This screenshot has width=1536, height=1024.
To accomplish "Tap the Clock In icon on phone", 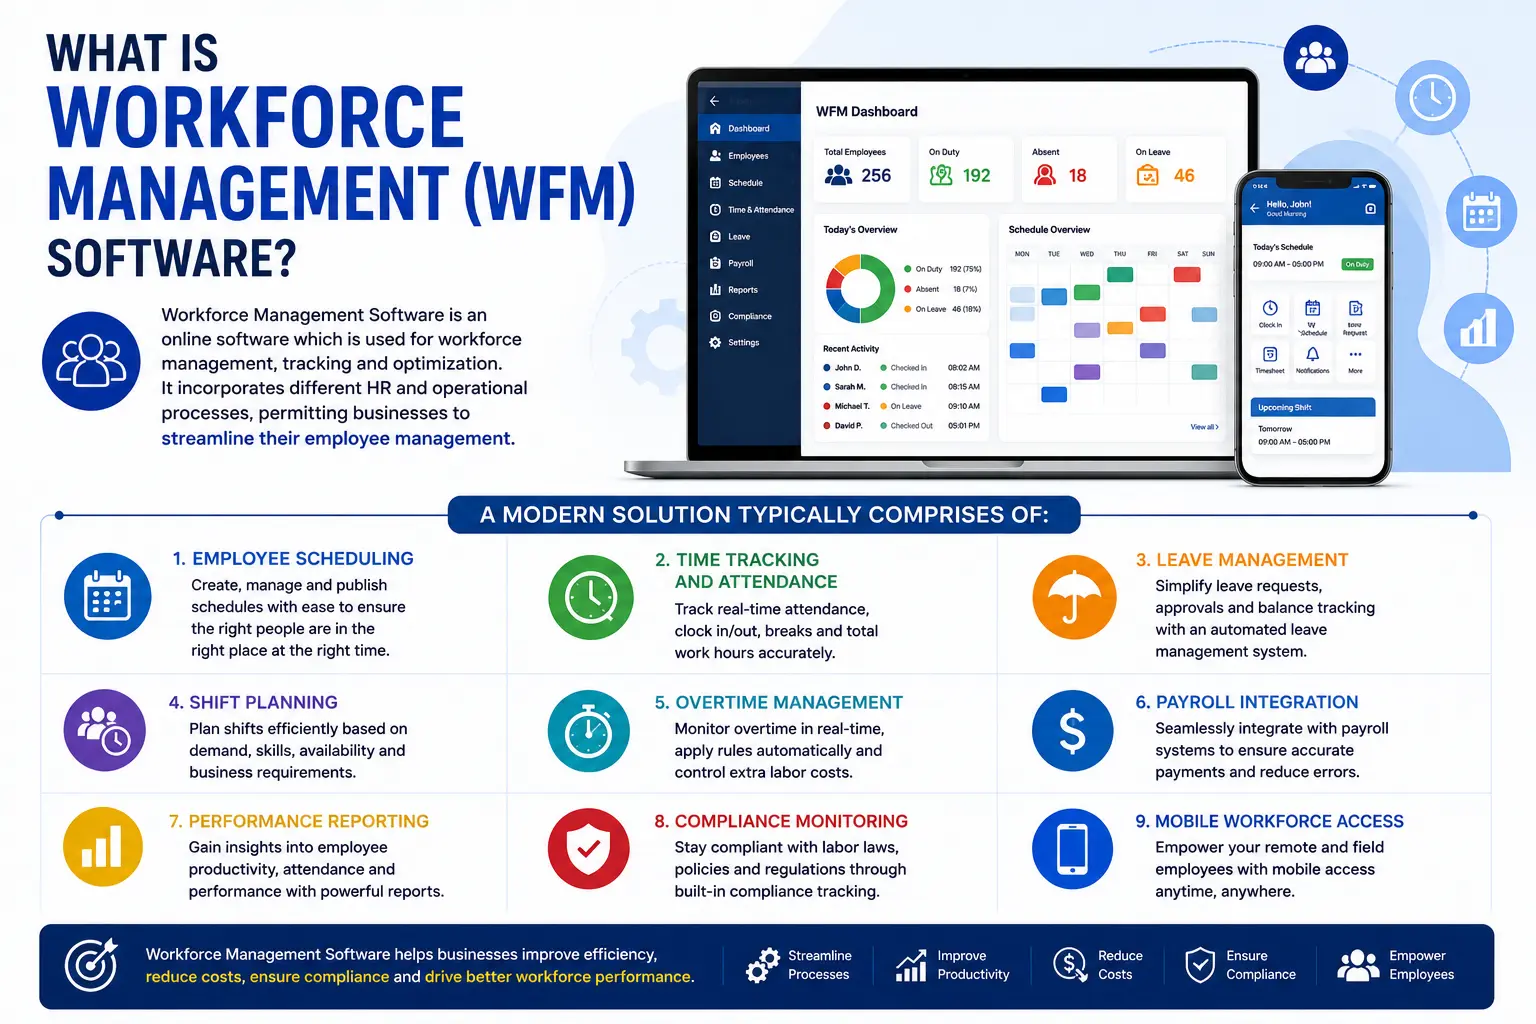I will tap(1270, 308).
